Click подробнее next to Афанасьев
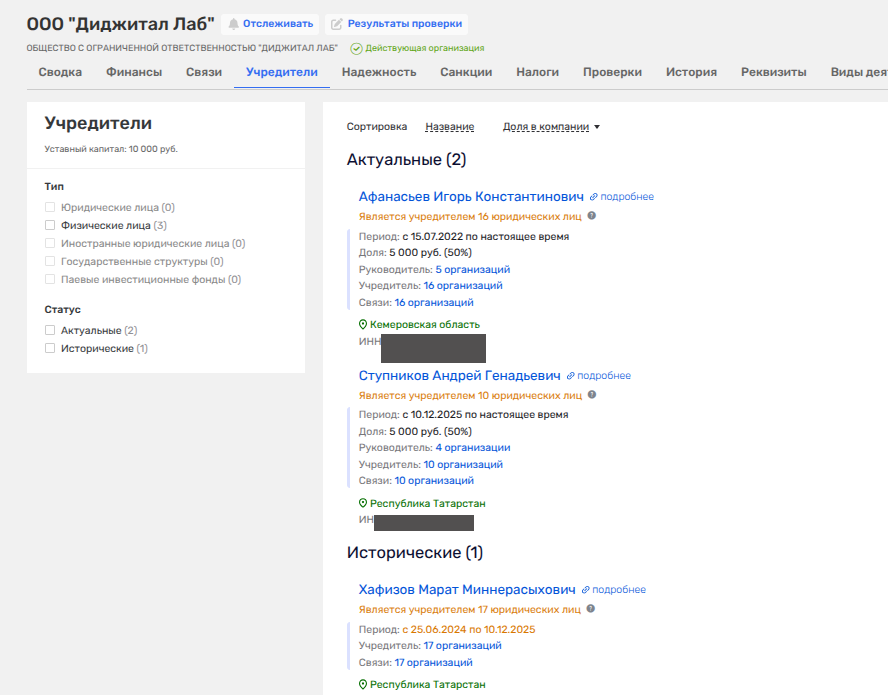The image size is (888, 695). [x=627, y=197]
